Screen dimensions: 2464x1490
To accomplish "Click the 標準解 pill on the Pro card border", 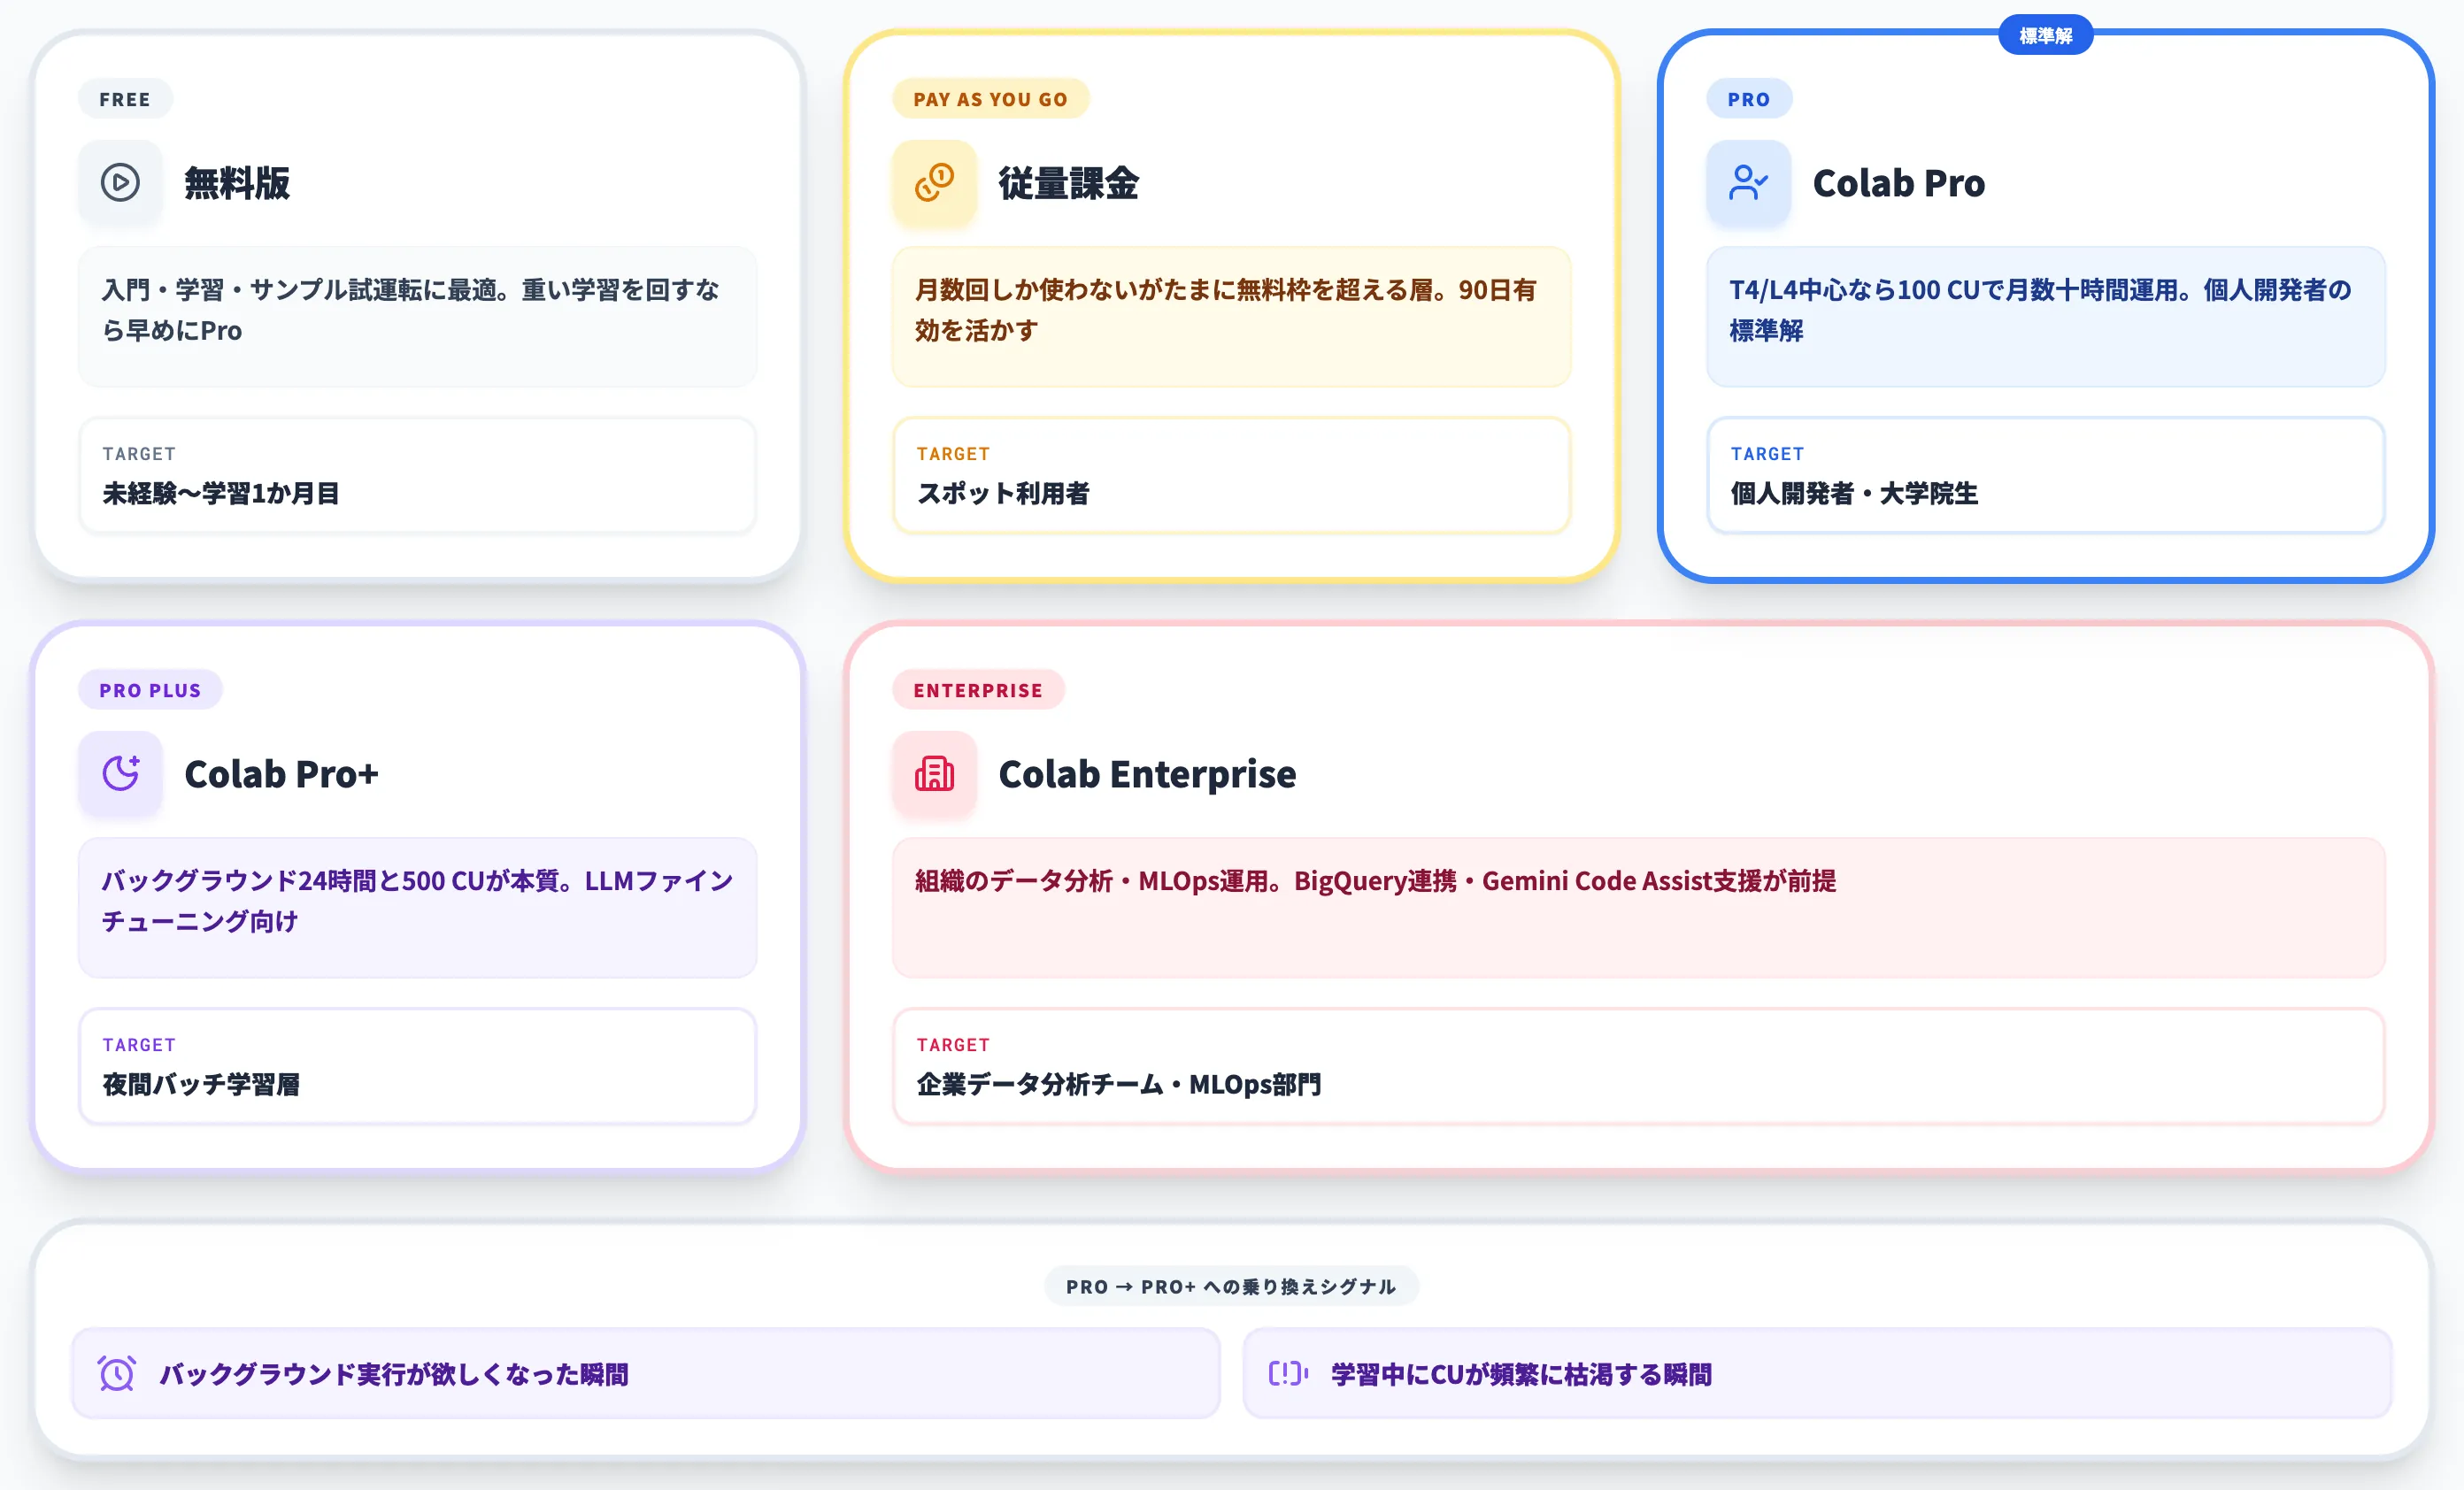I will 2046,36.
